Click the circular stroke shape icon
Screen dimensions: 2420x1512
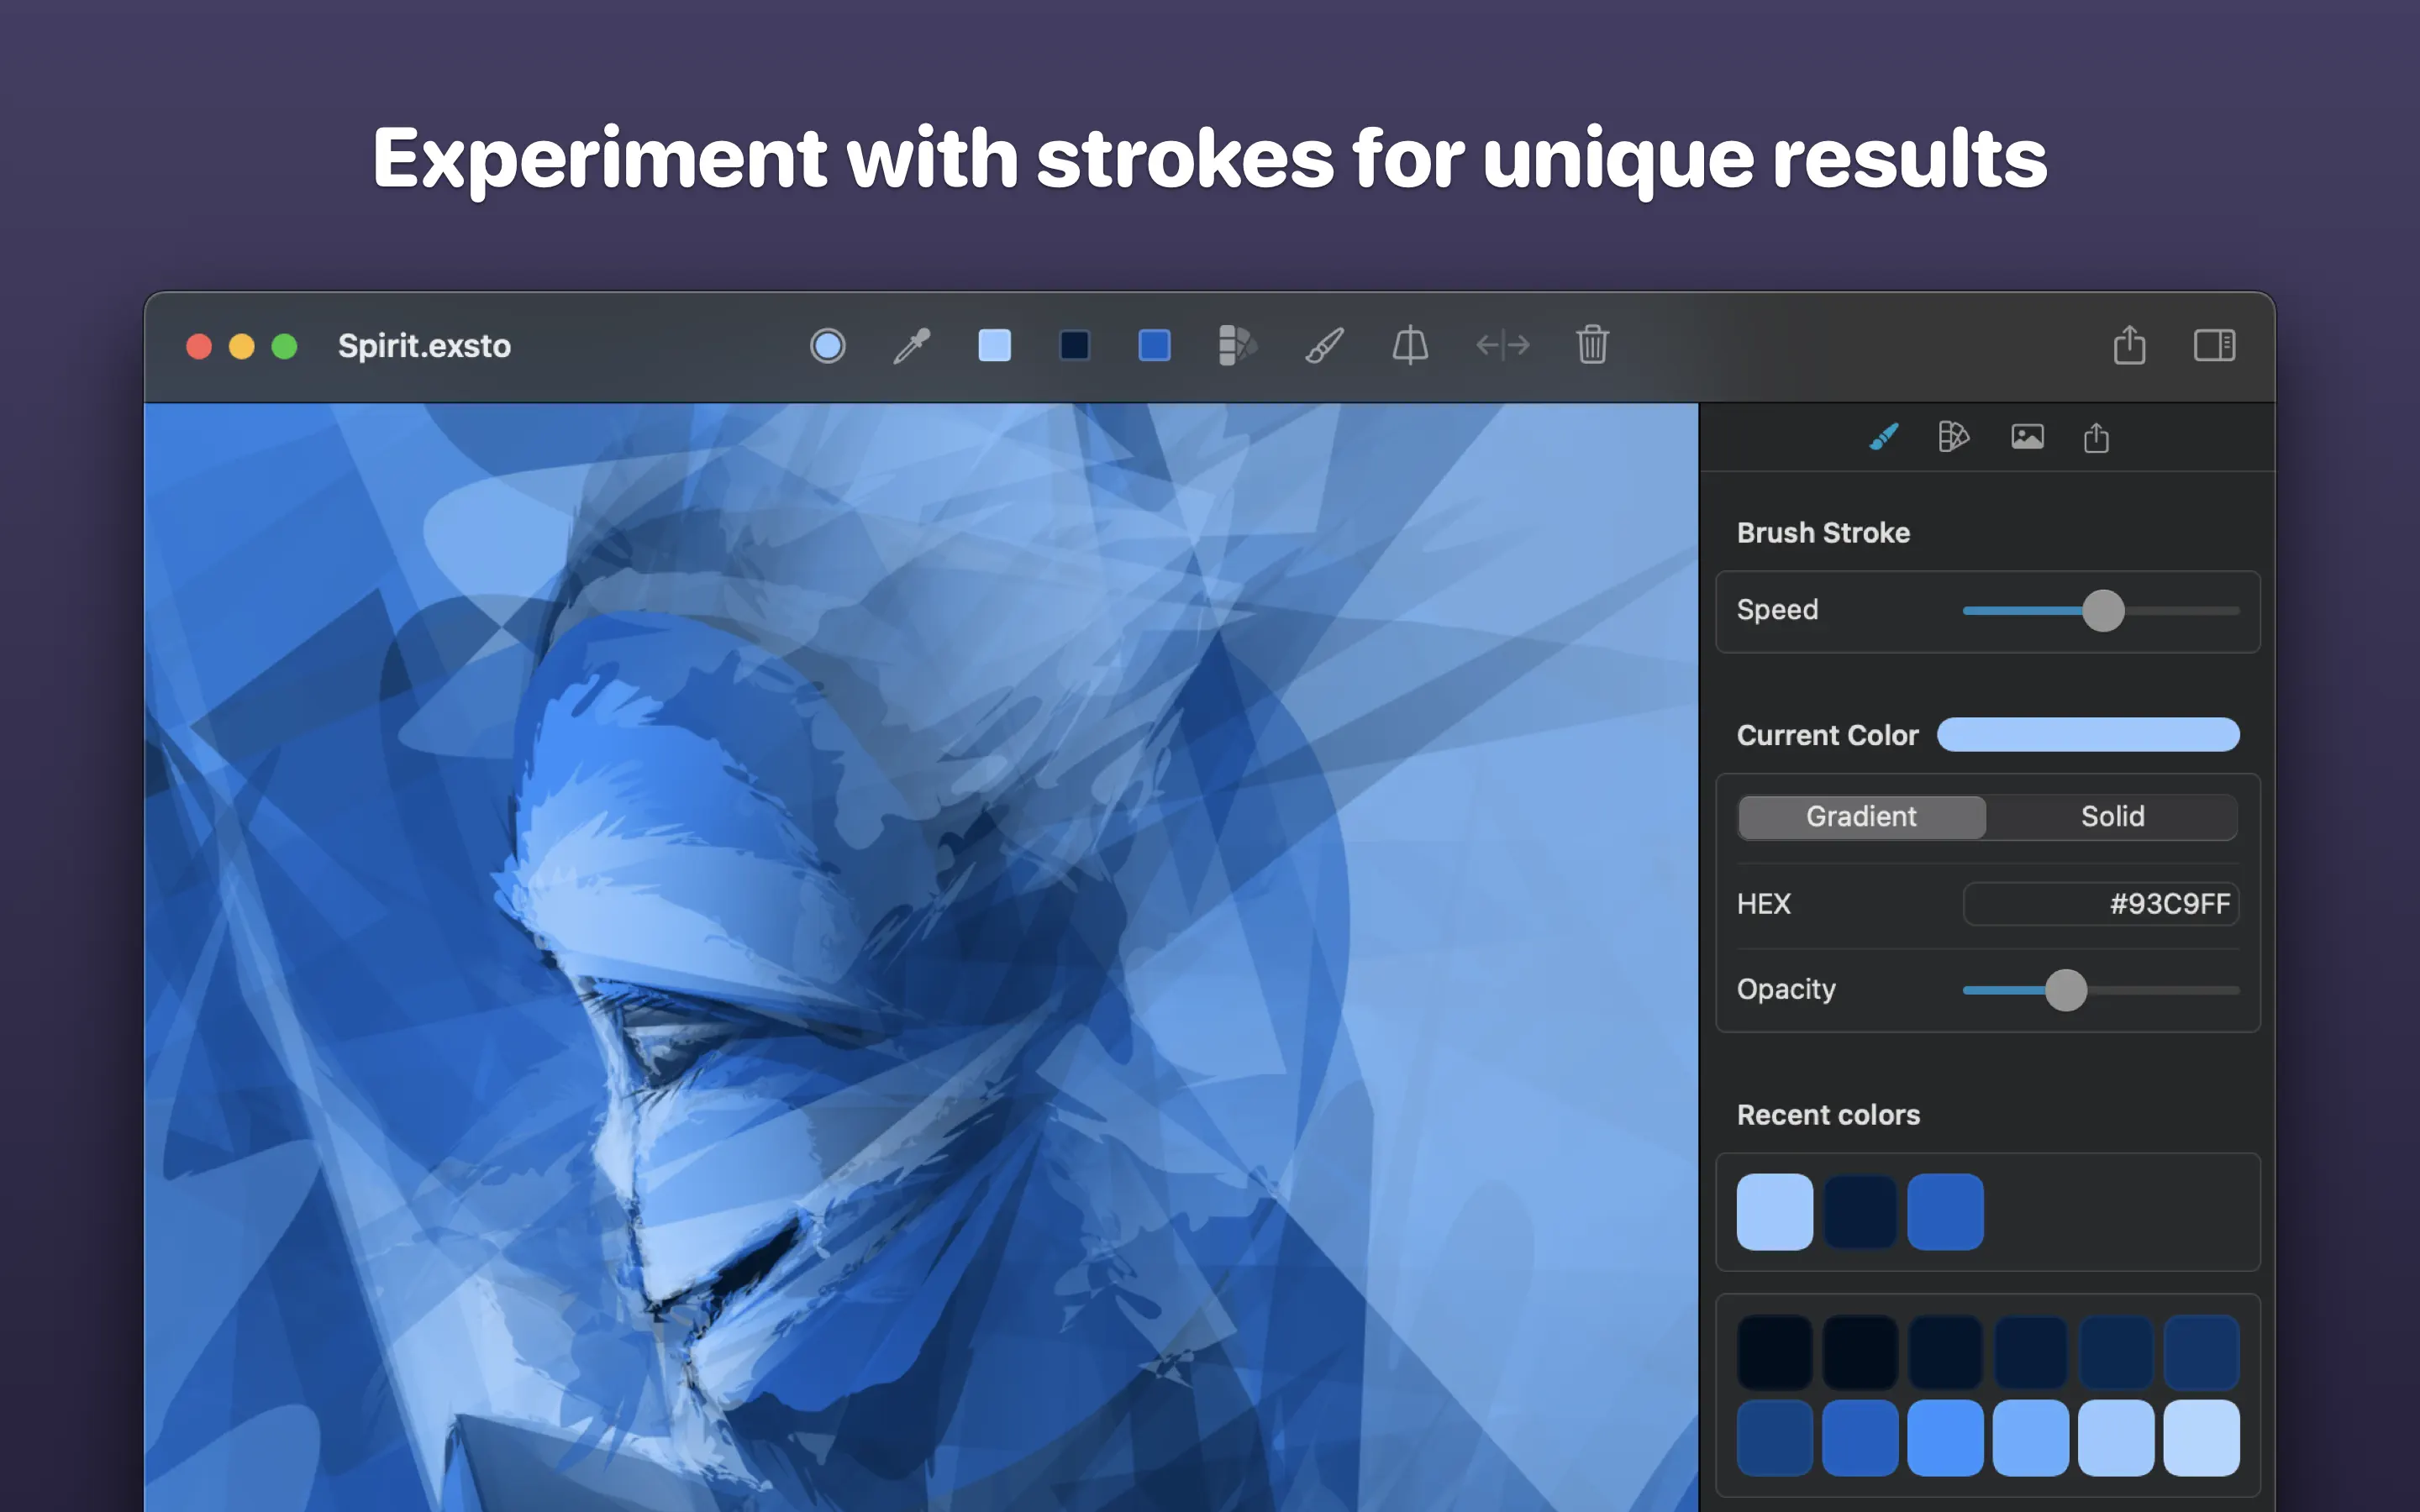[x=827, y=346]
